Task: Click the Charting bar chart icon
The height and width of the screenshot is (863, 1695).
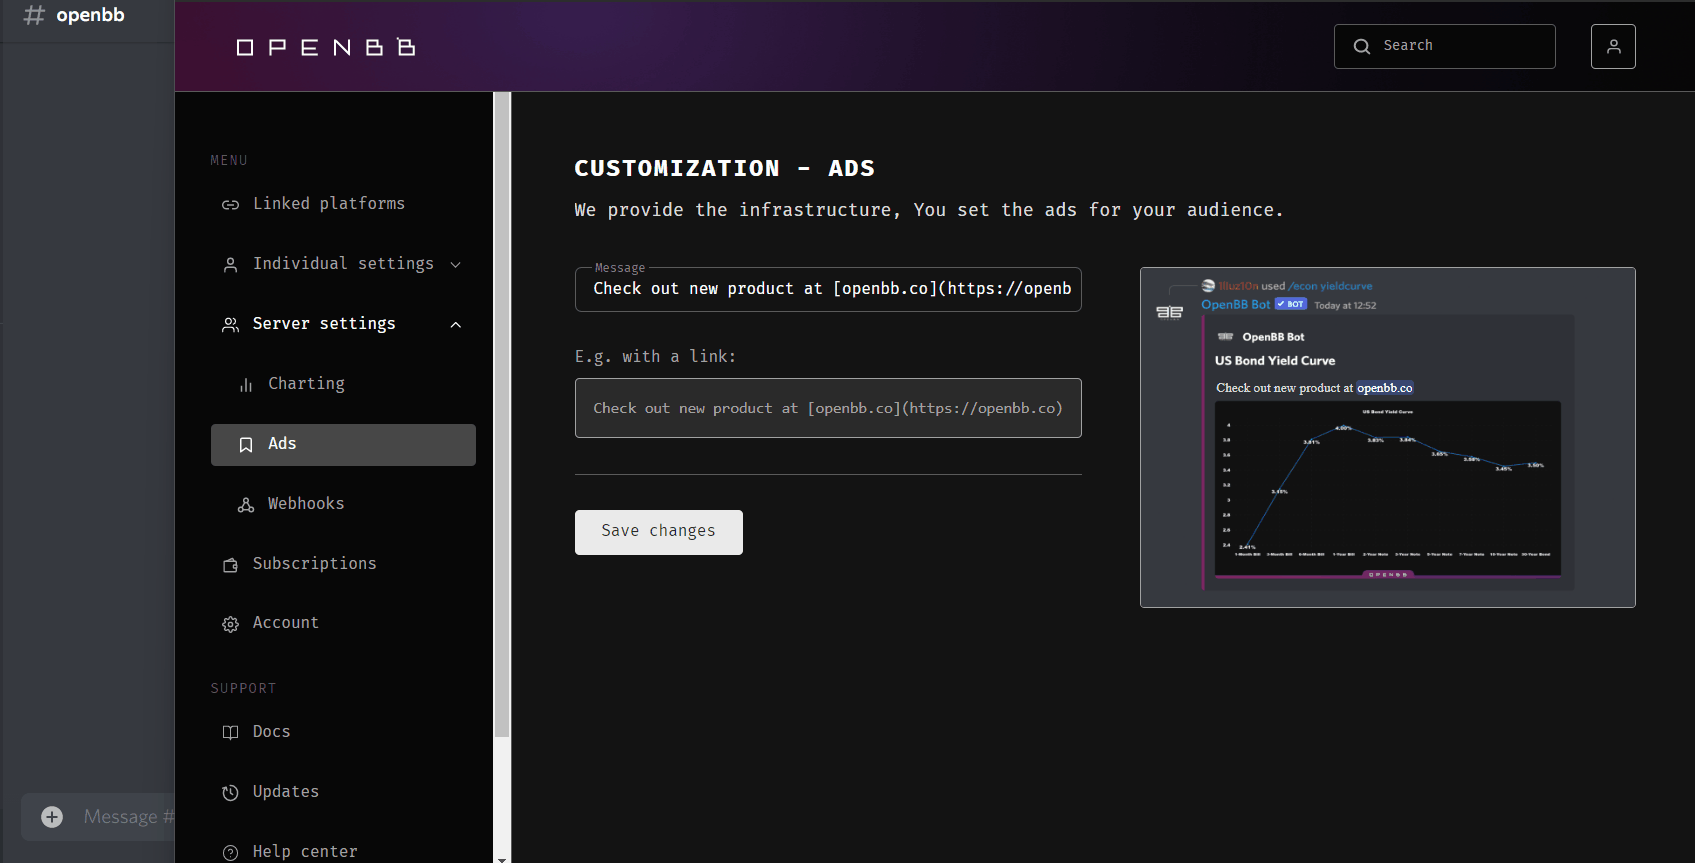Action: click(x=246, y=385)
